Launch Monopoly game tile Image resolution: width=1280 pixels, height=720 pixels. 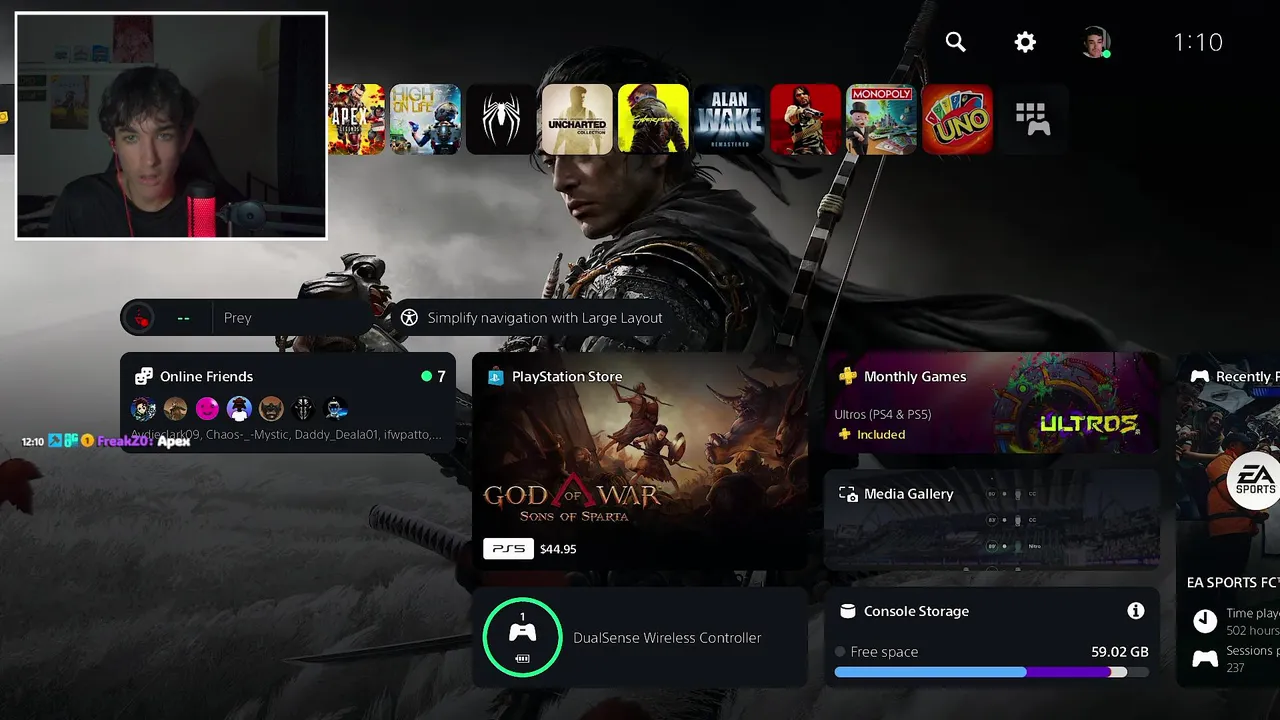click(x=881, y=119)
